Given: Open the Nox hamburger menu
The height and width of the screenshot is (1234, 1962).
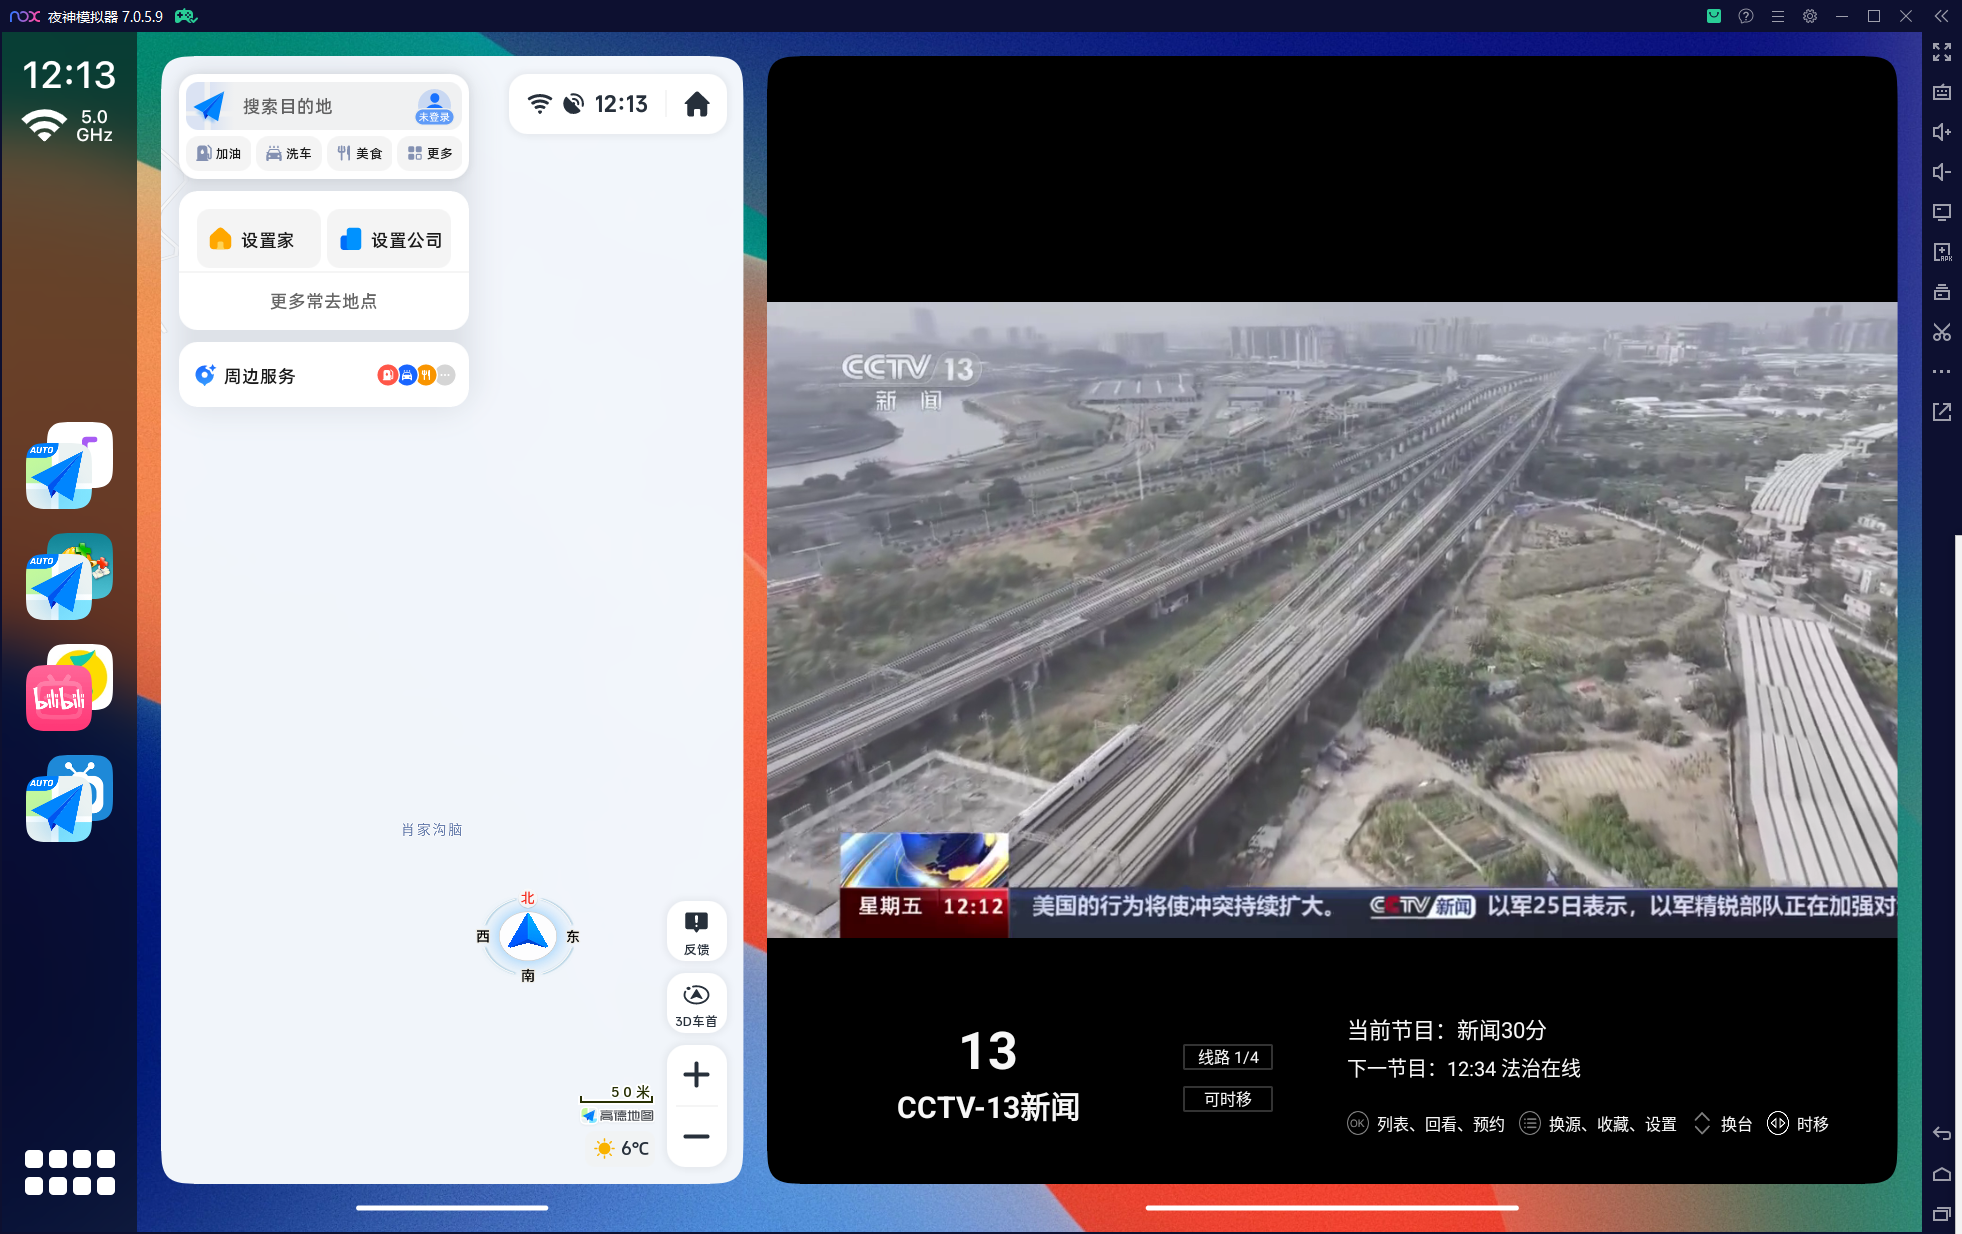Looking at the screenshot, I should [1778, 16].
